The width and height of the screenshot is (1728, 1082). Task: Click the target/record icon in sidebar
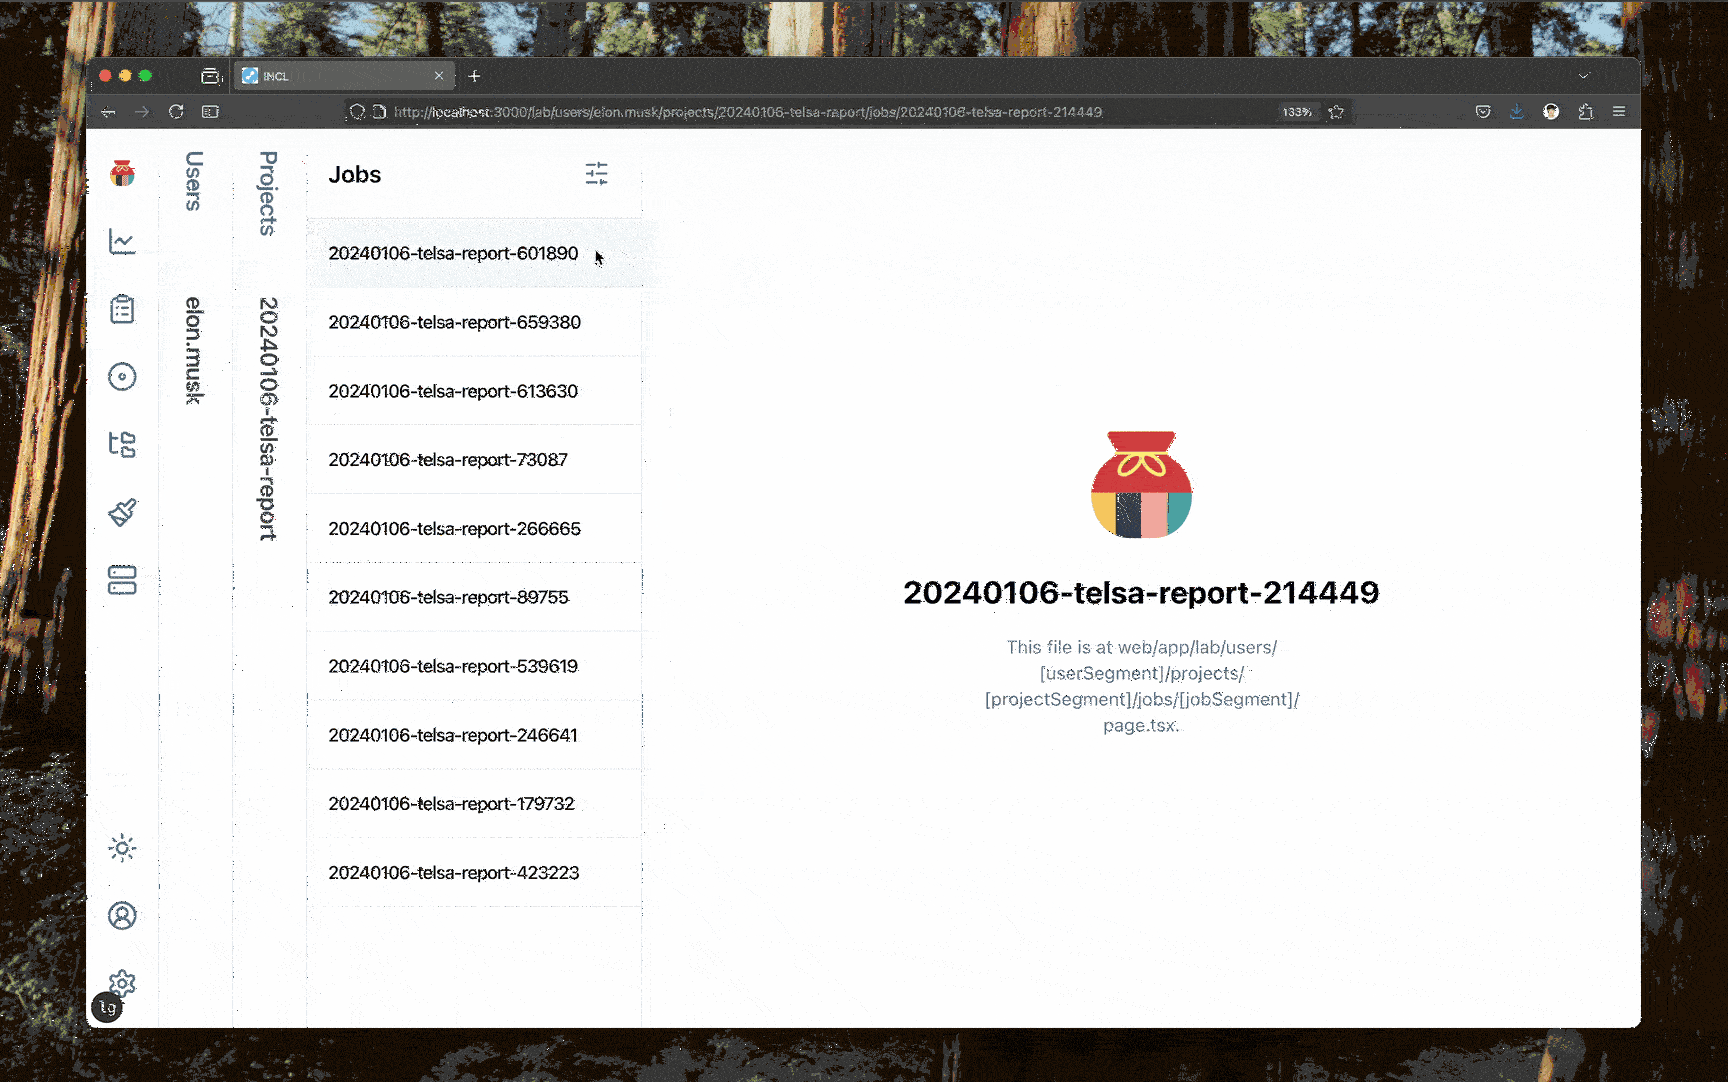click(121, 377)
